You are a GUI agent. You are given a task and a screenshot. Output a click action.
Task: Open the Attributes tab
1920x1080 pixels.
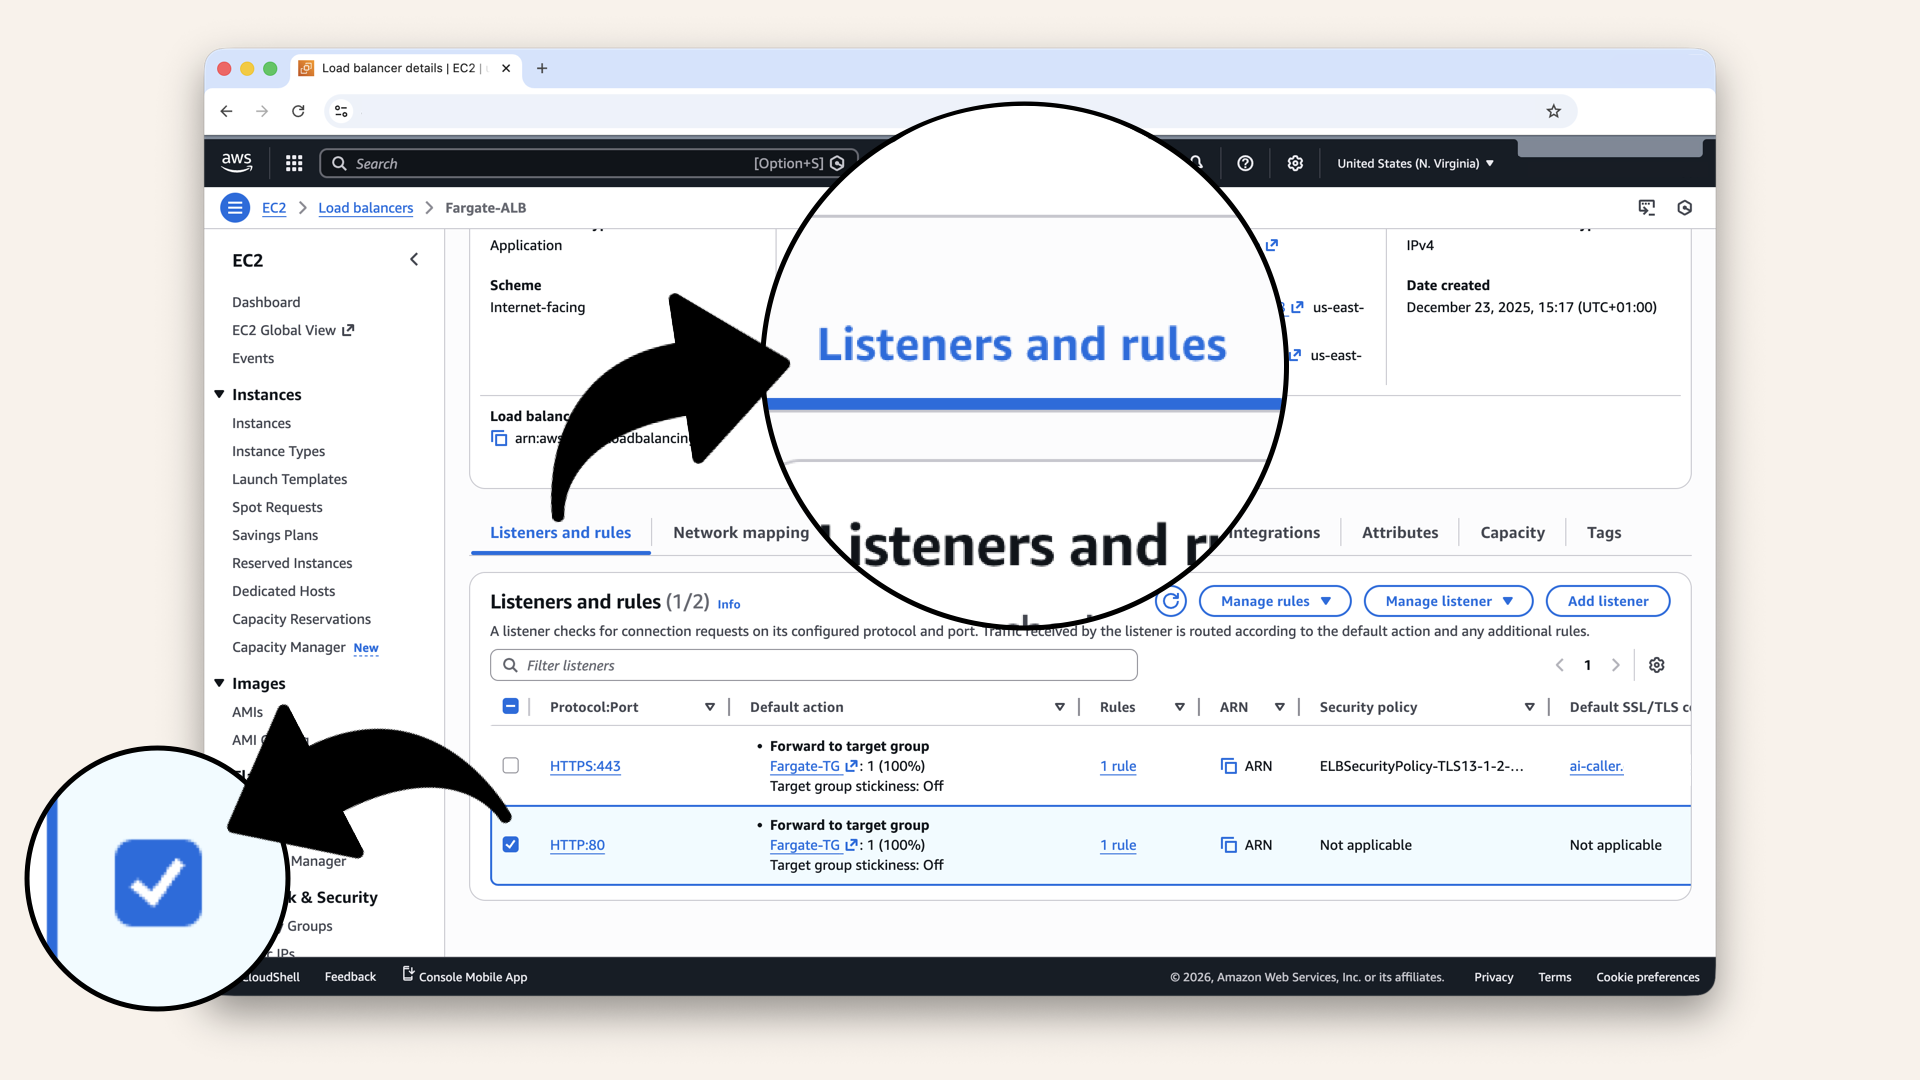pos(1399,532)
